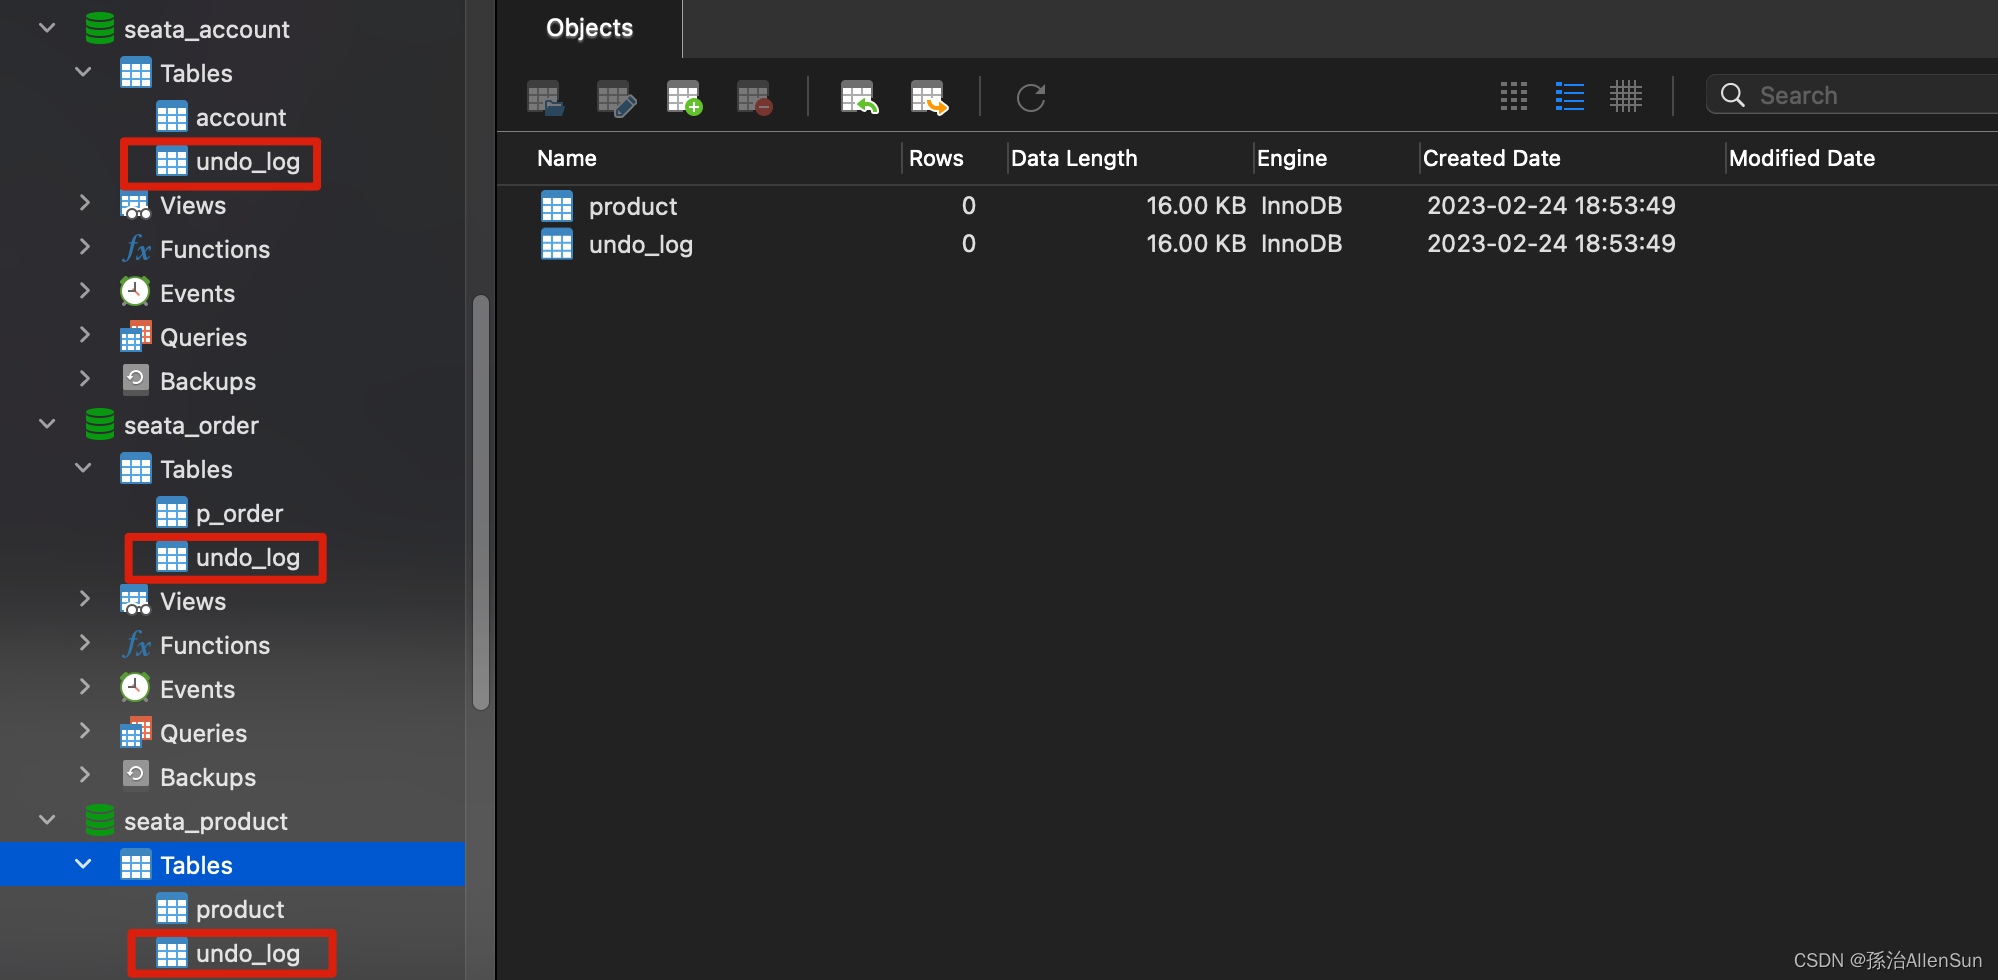Select the seata_order database icon
The height and width of the screenshot is (980, 1998).
[x=100, y=424]
